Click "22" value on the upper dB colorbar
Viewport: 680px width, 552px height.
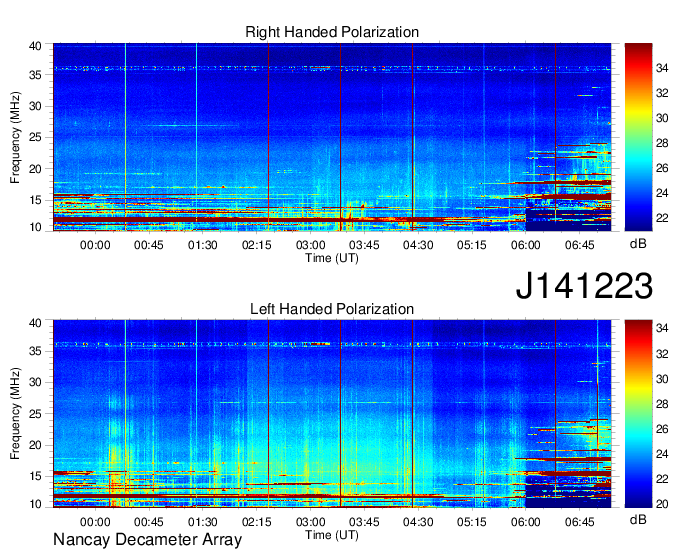coord(662,218)
